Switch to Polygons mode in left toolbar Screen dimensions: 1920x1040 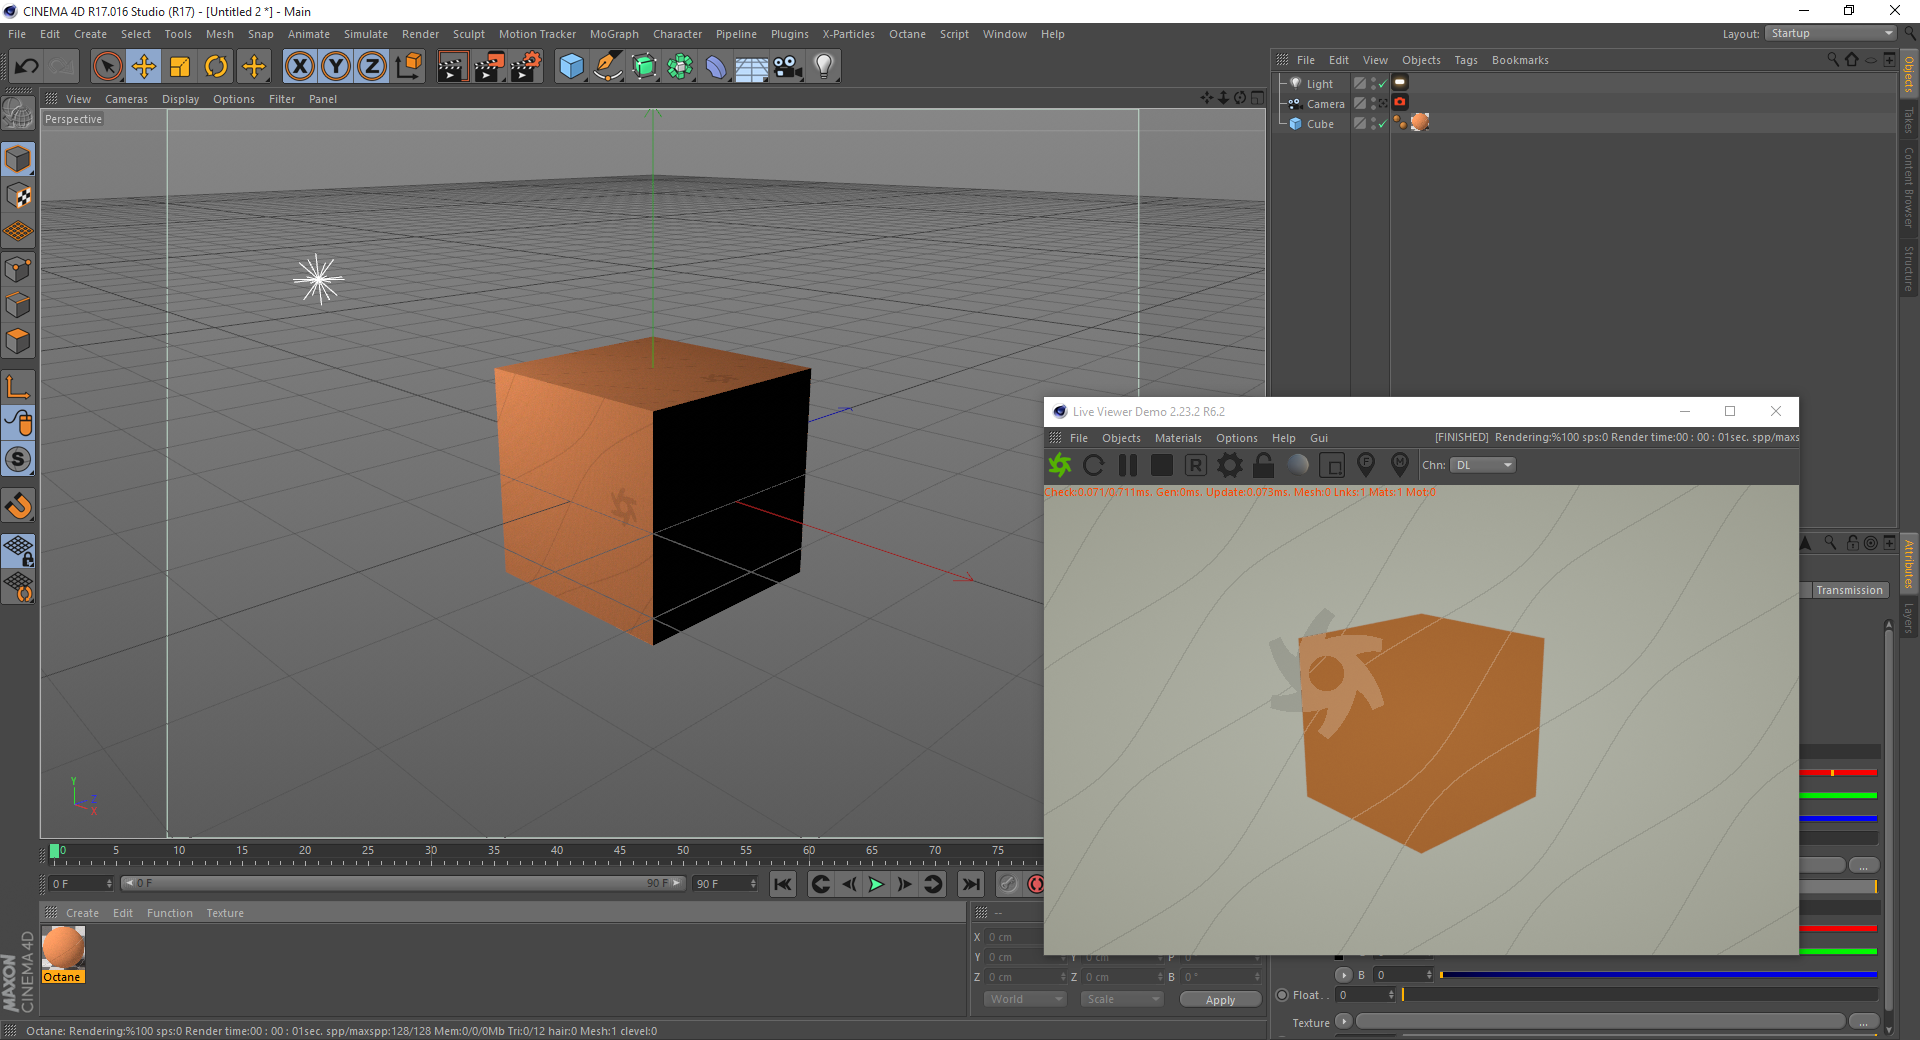(18, 341)
